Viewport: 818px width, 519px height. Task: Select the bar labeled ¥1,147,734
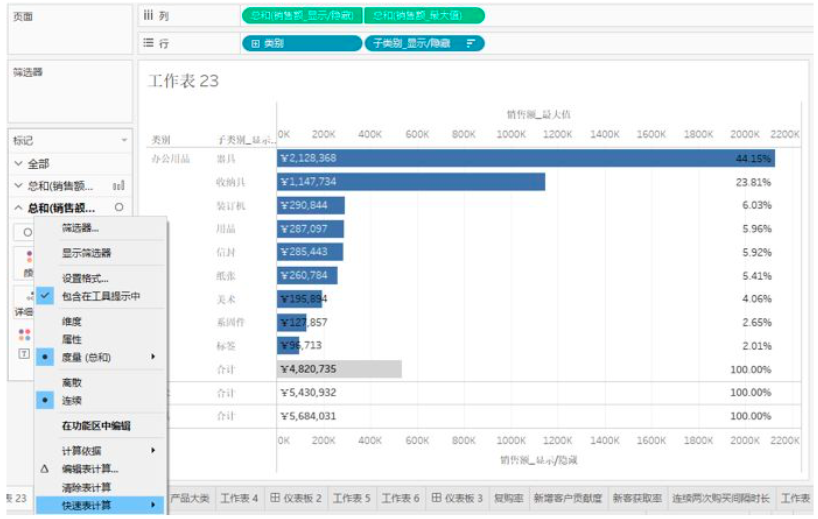411,182
